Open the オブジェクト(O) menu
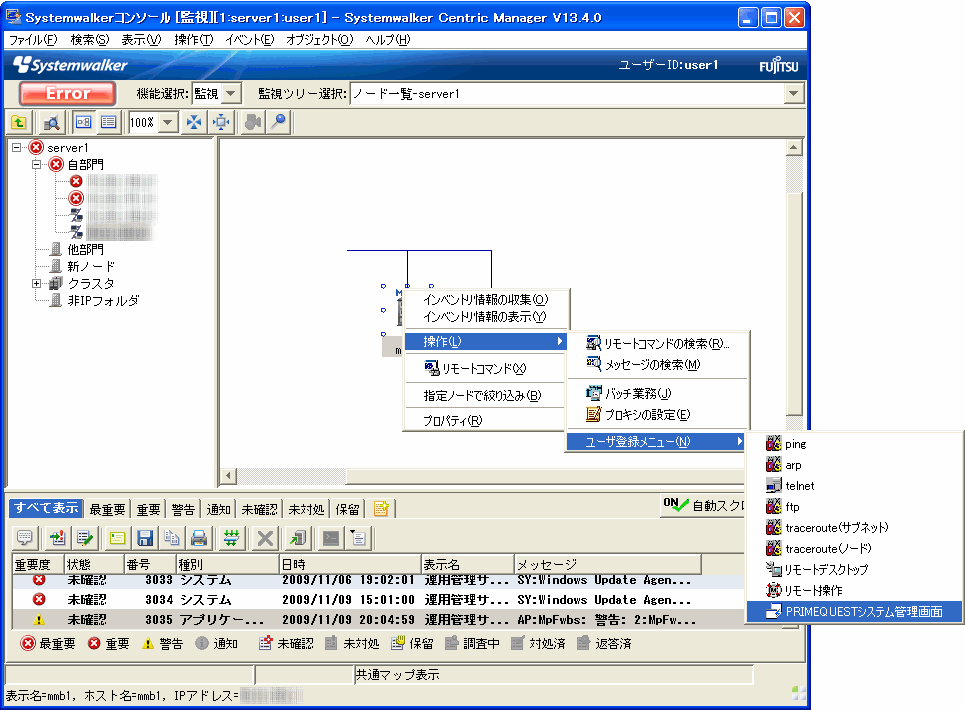This screenshot has width=965, height=710. point(319,40)
